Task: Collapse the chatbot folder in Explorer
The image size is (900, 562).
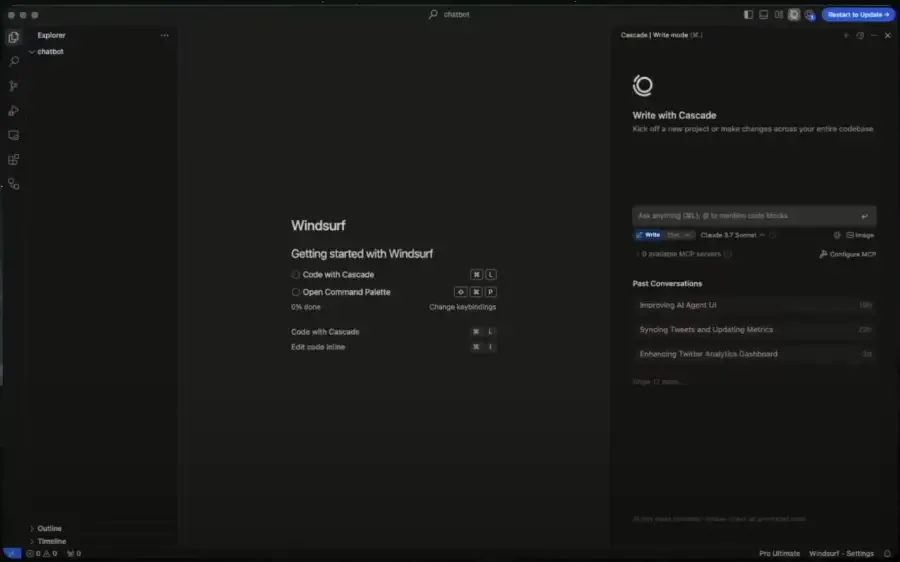Action: tap(33, 52)
